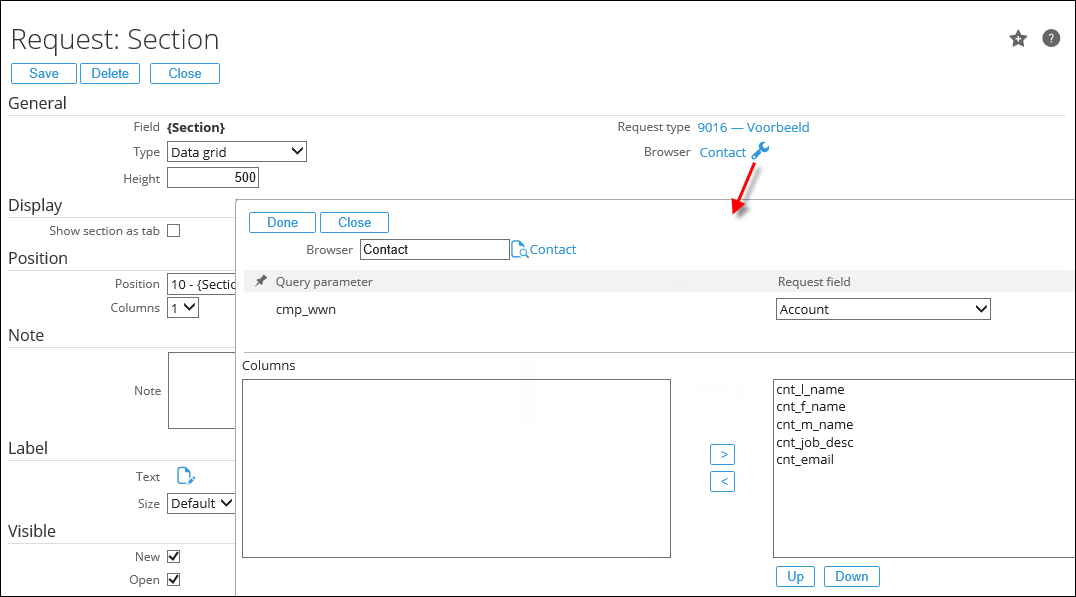Open the Label Size Default dropdown
The height and width of the screenshot is (597, 1076).
201,503
